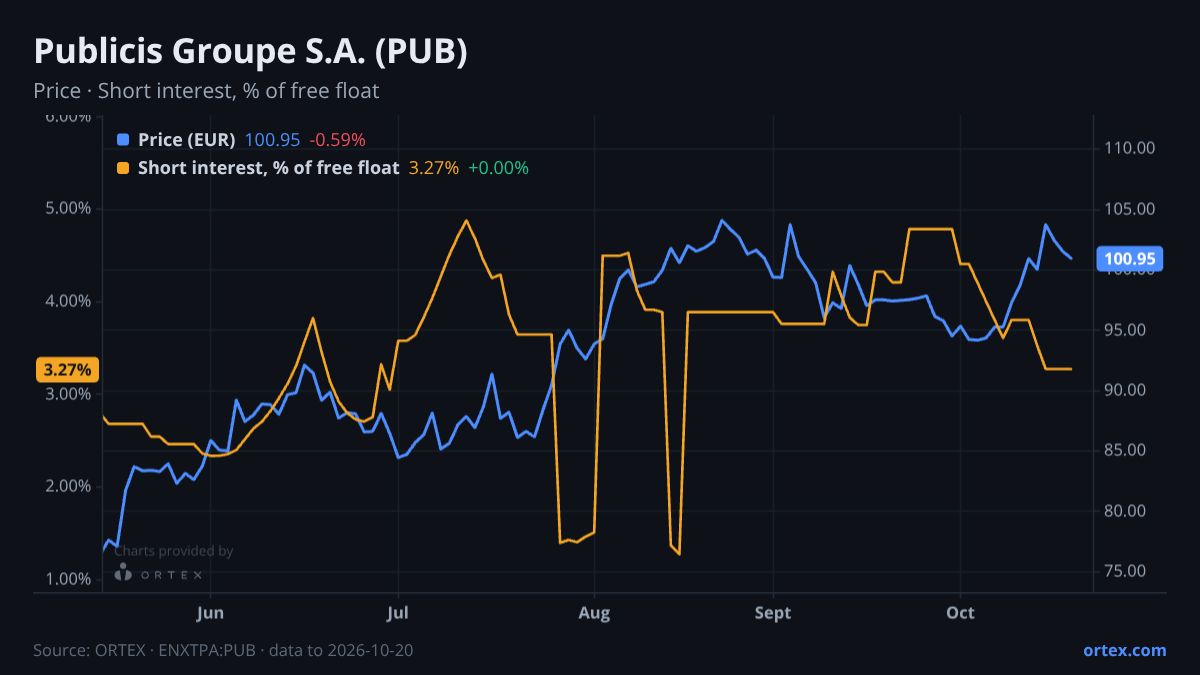Click the Aug label on the time axis
This screenshot has width=1200, height=675.
594,612
